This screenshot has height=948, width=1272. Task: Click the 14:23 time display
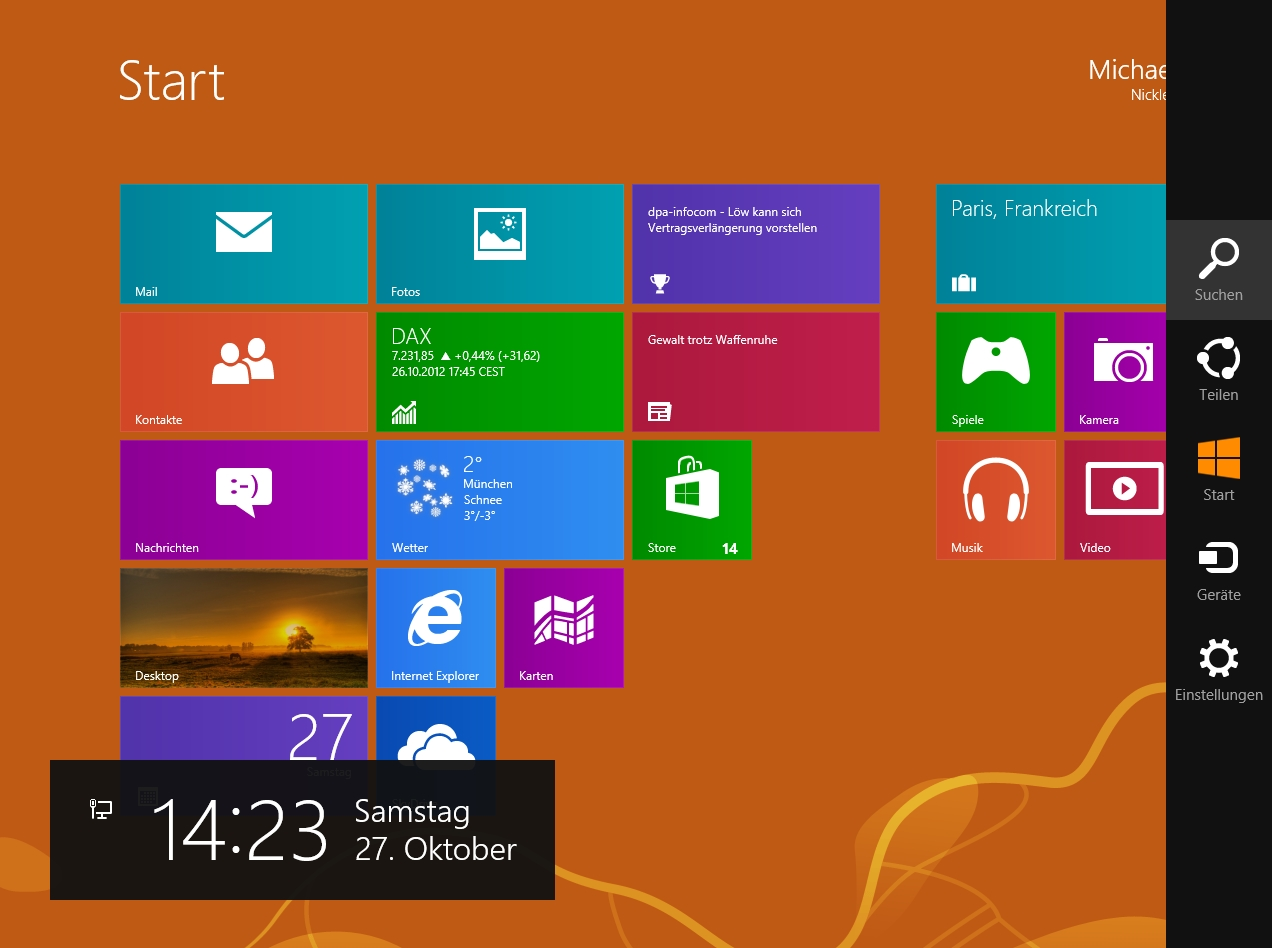tap(240, 830)
